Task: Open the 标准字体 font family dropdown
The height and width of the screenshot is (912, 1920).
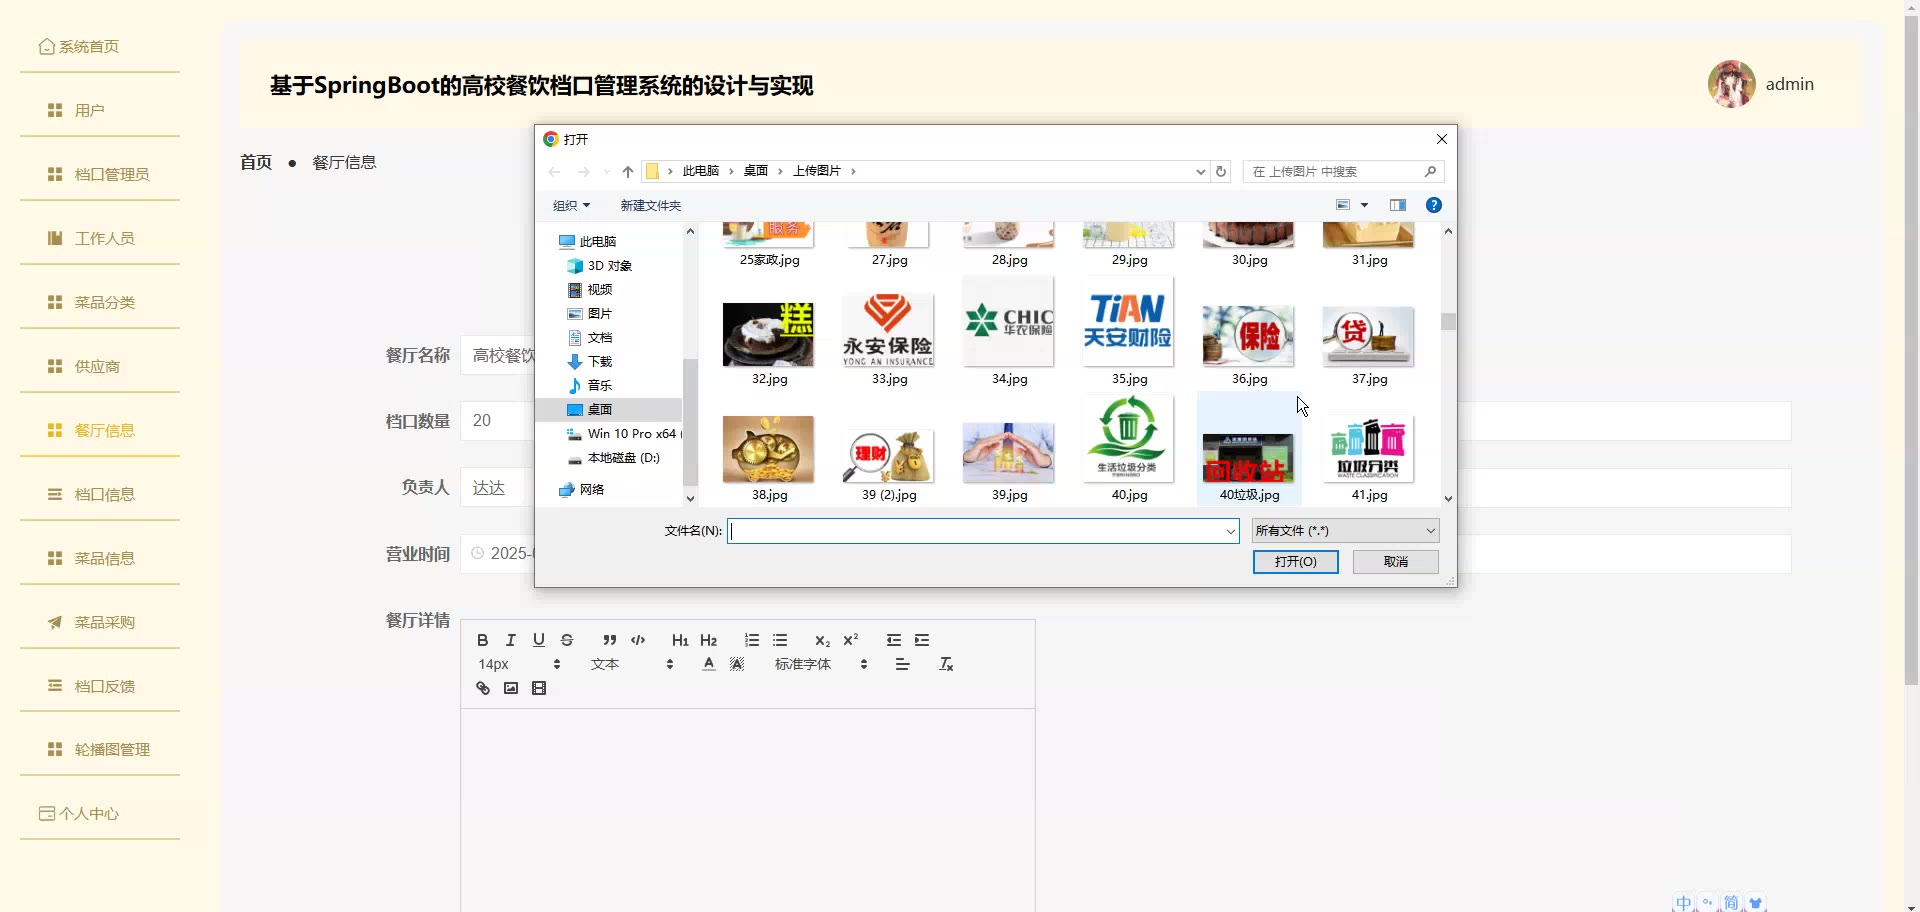Action: (821, 664)
